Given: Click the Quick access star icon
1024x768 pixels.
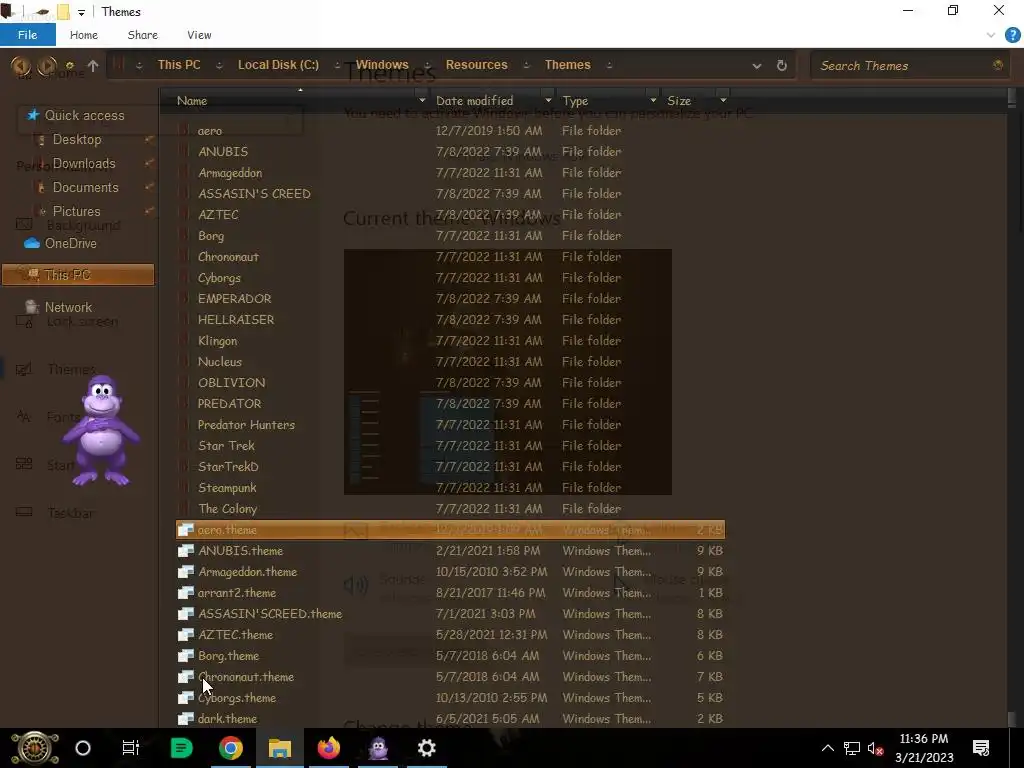Looking at the screenshot, I should (x=33, y=115).
